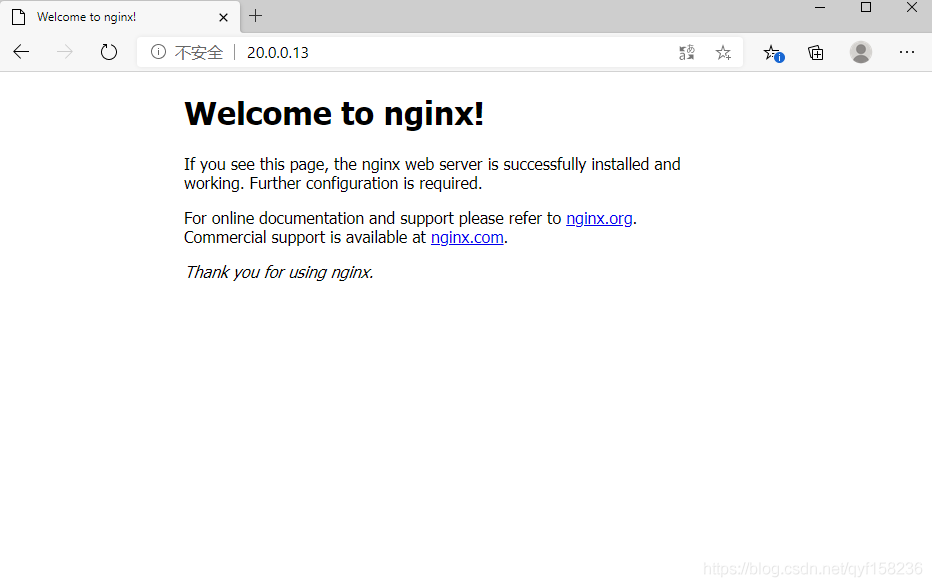Viewport: 932px width, 587px height.
Task: Open the nginx.org link
Action: click(599, 219)
